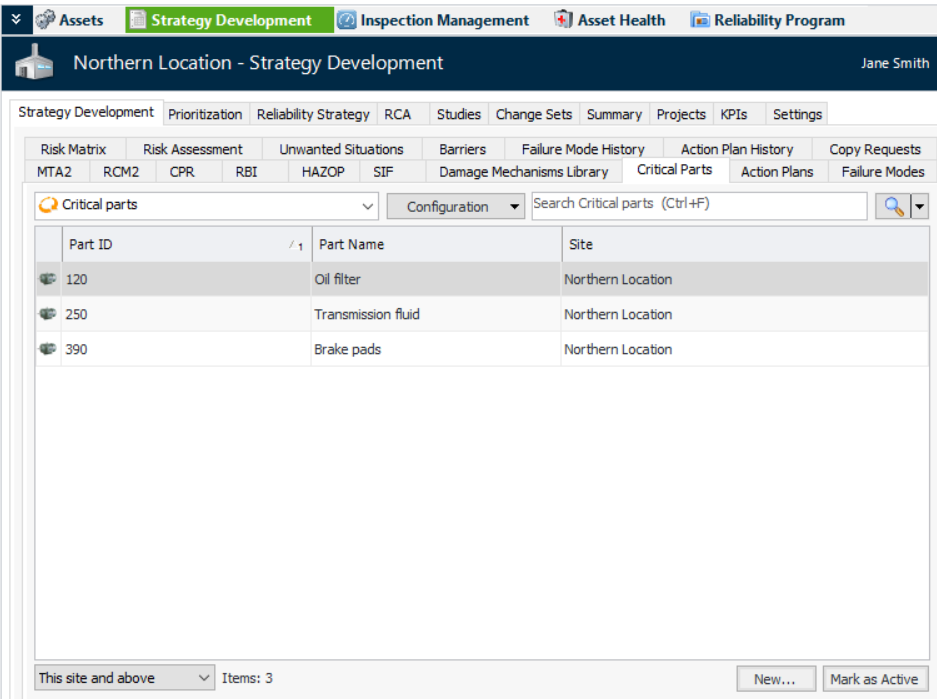This screenshot has height=699, width=937.
Task: Click the magnifying glass search button
Action: click(x=893, y=207)
